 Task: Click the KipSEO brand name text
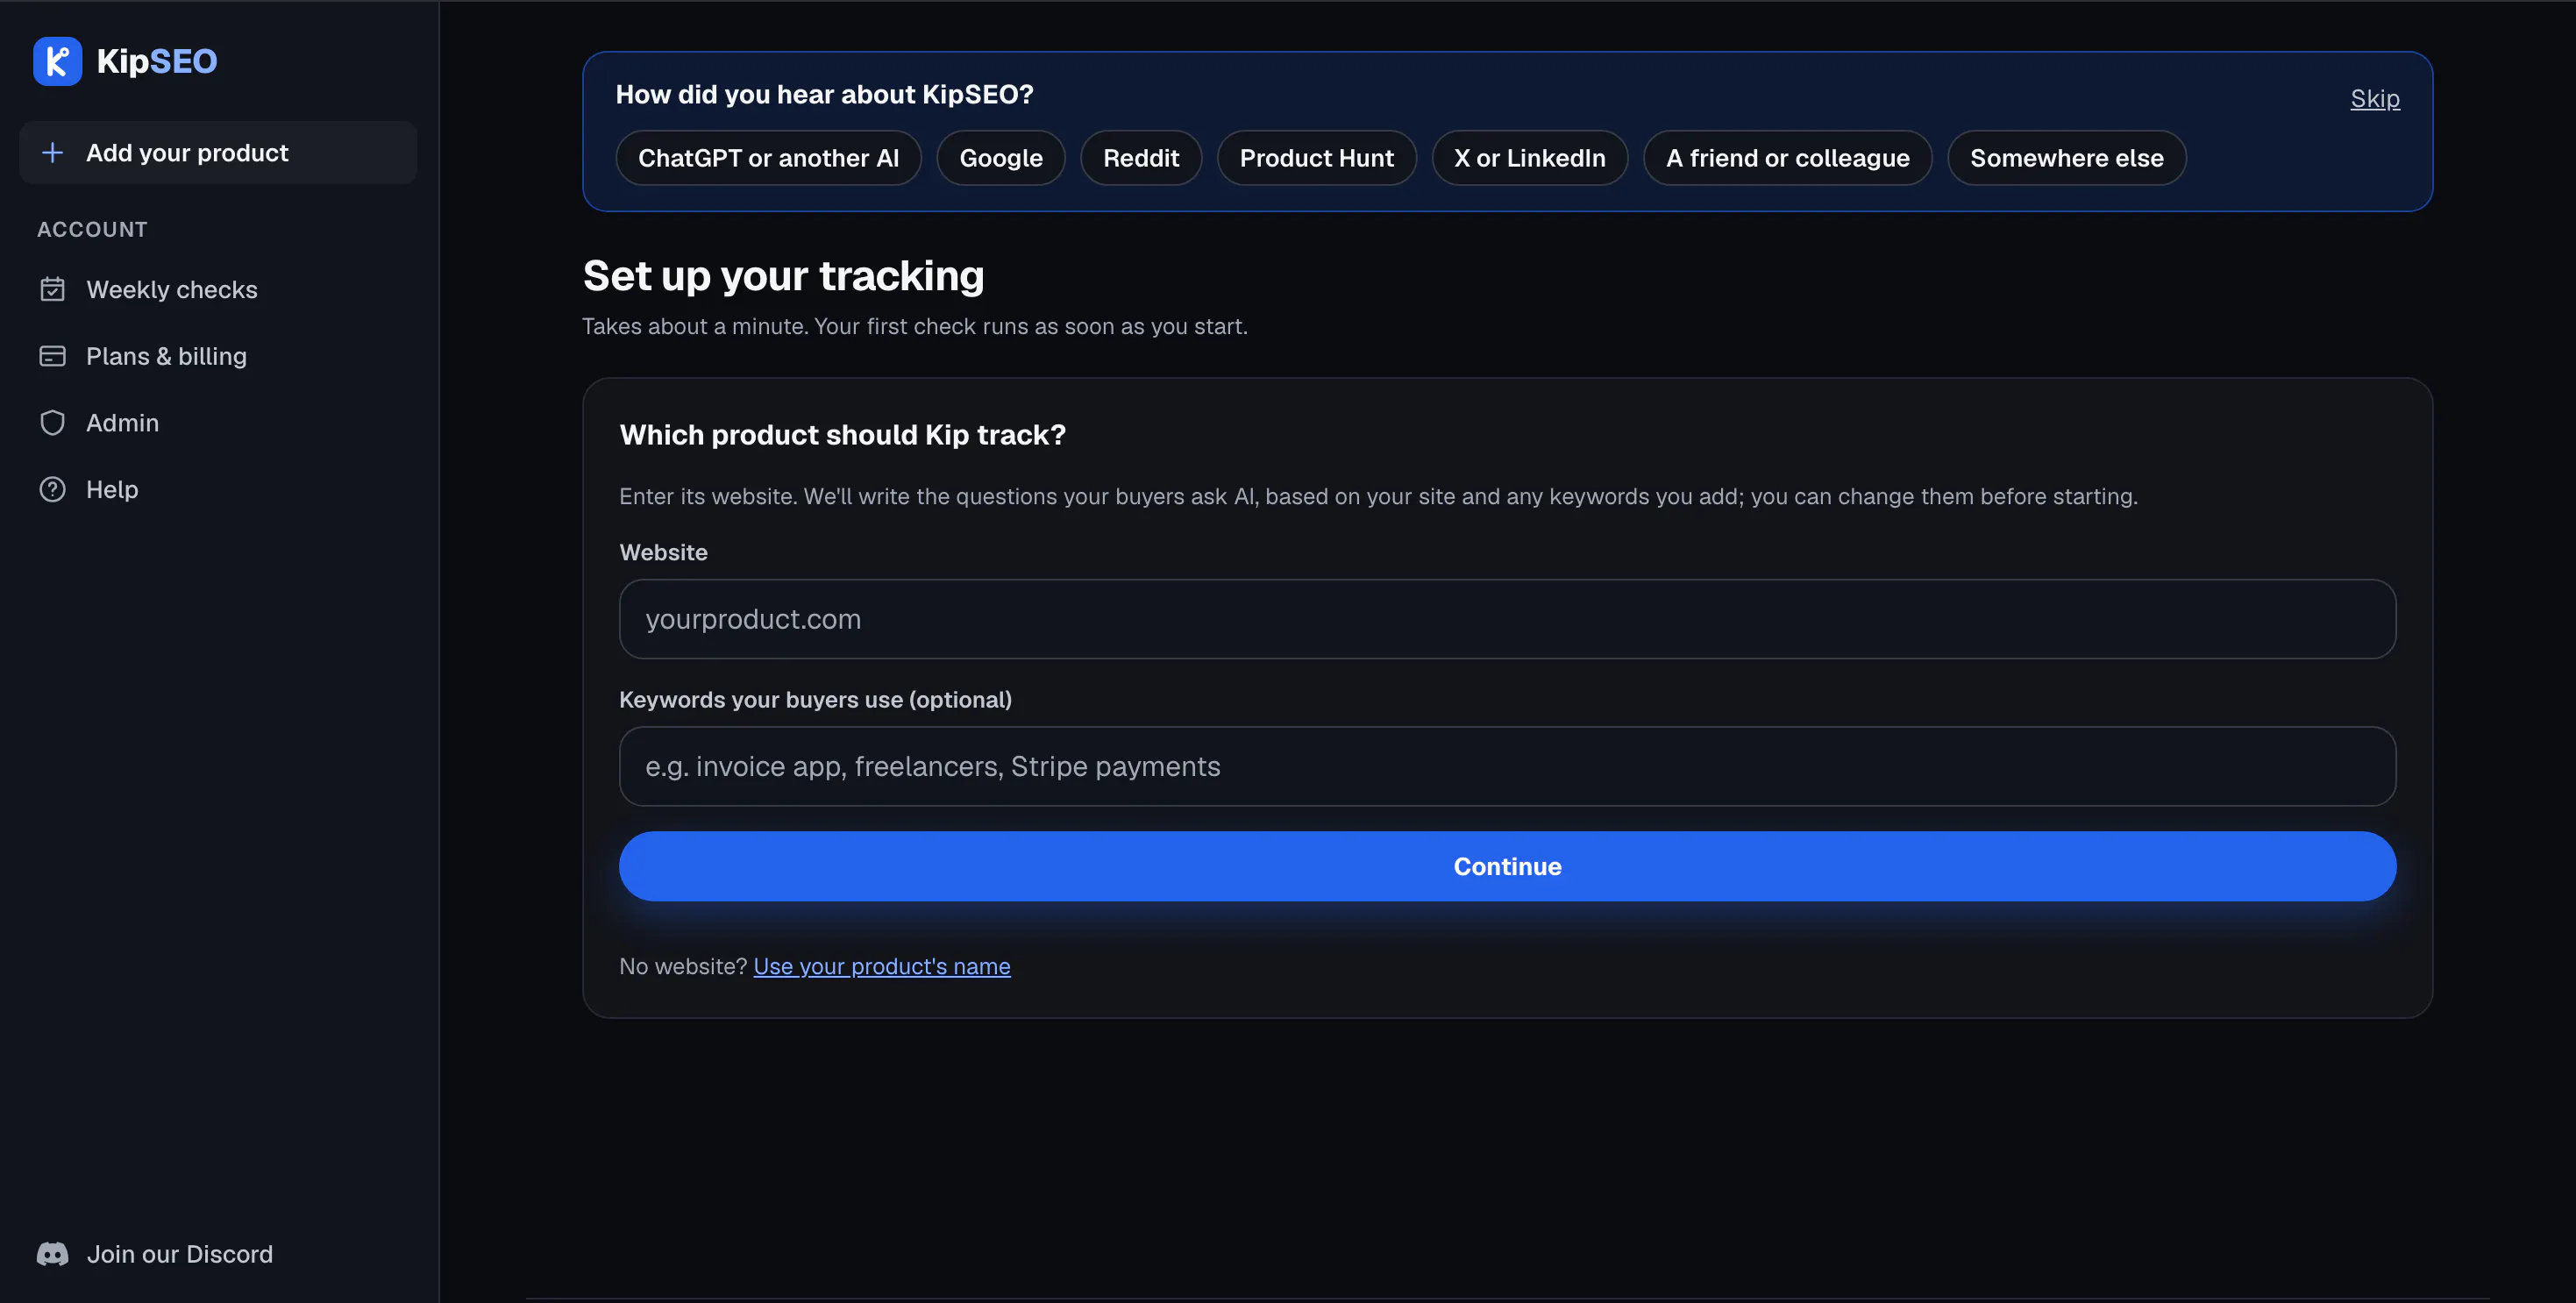[x=157, y=61]
